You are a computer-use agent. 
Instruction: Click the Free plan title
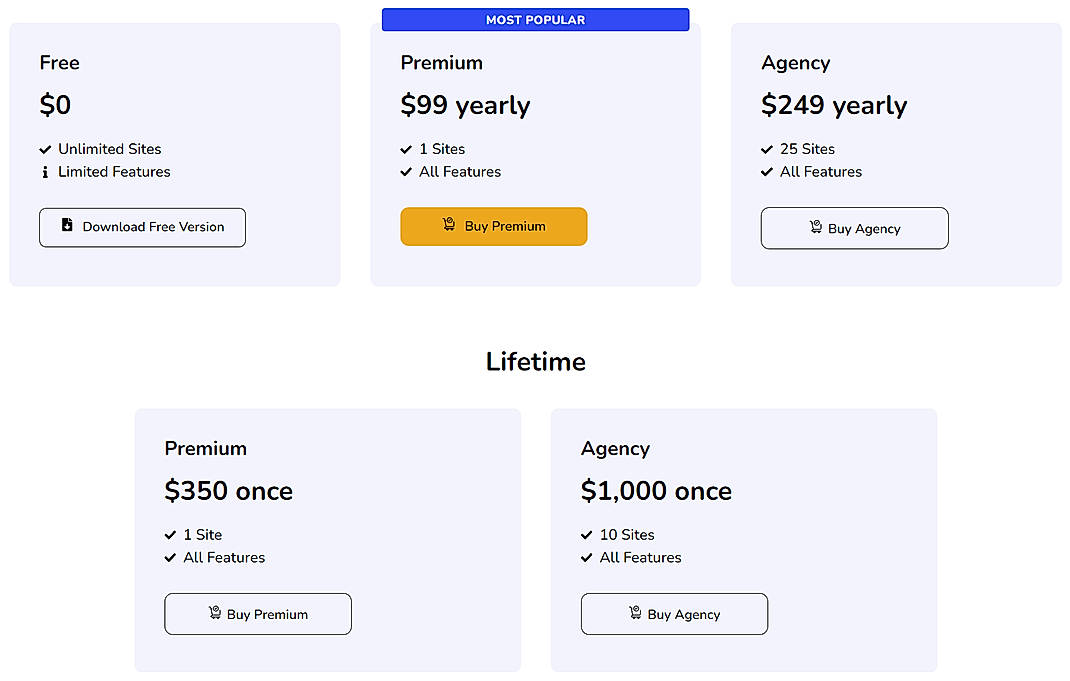click(x=59, y=62)
